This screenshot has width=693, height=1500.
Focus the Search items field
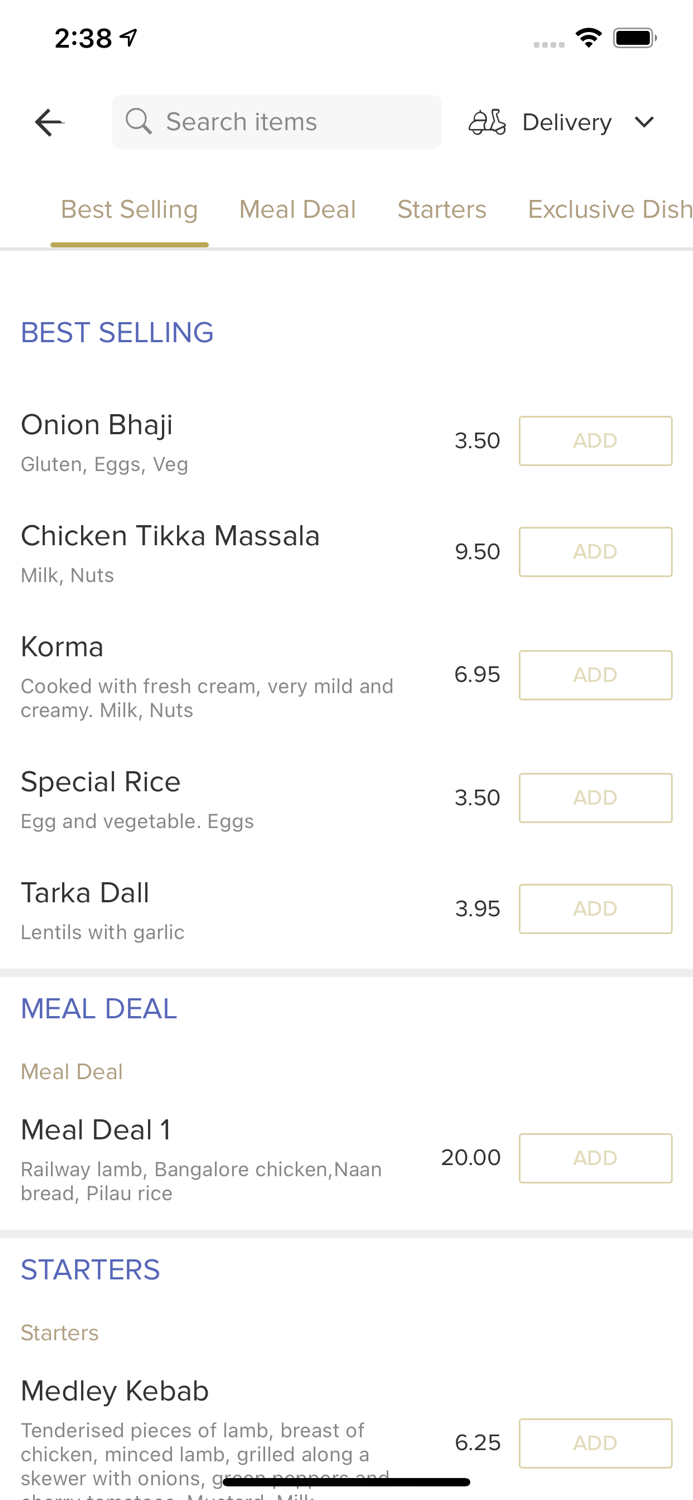290,122
